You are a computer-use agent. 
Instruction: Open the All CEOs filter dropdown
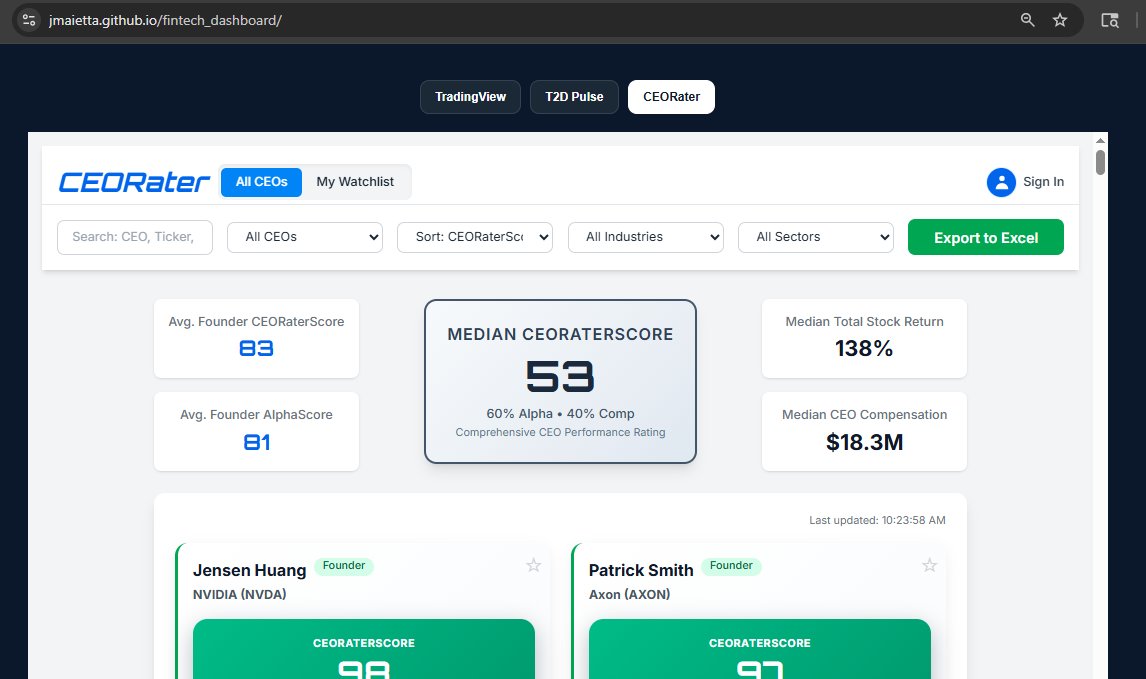[305, 238]
